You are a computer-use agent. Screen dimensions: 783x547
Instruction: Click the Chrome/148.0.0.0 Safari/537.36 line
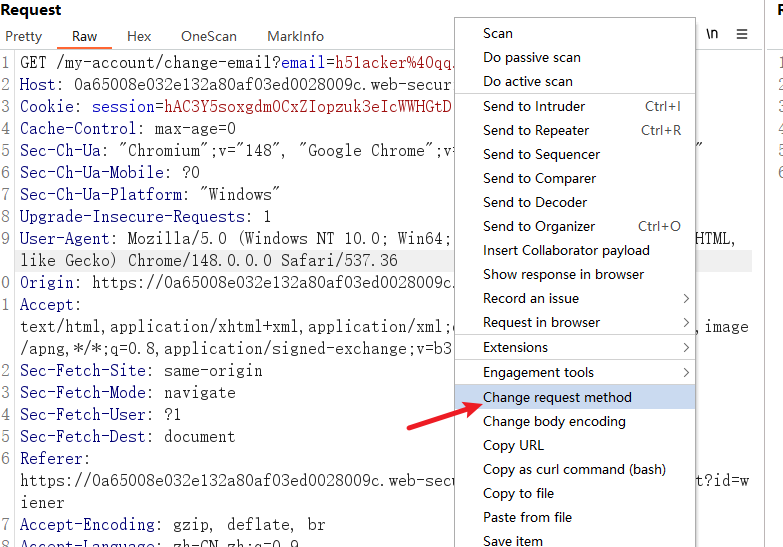click(209, 260)
